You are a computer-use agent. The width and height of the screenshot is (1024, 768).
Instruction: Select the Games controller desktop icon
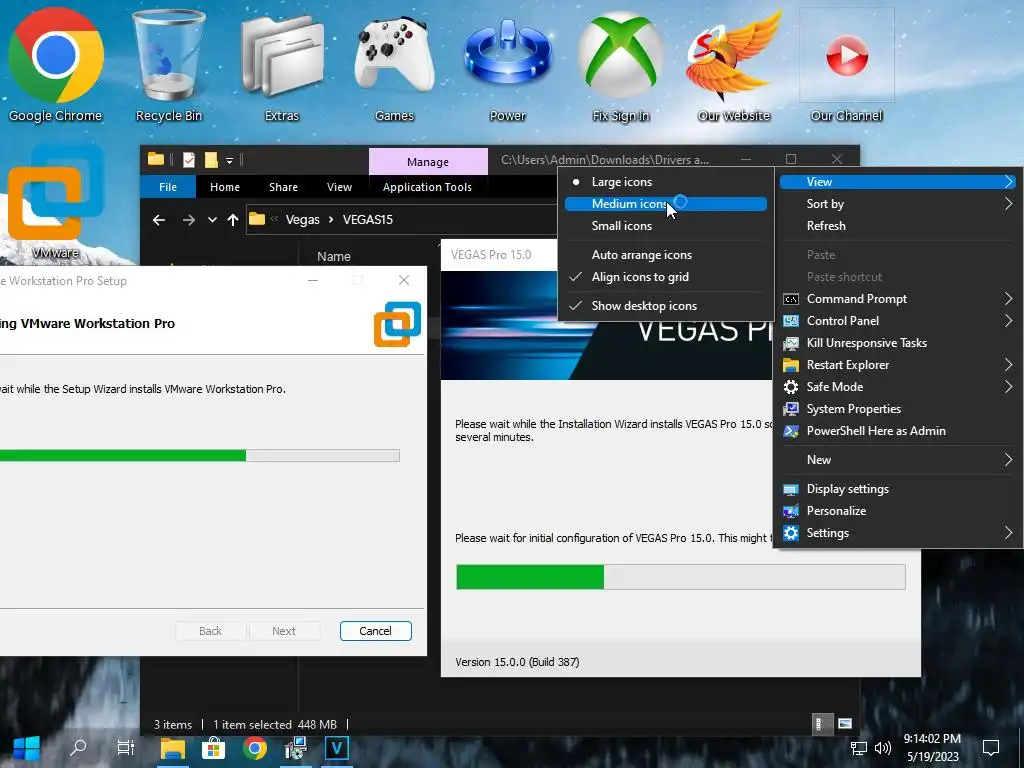(394, 64)
